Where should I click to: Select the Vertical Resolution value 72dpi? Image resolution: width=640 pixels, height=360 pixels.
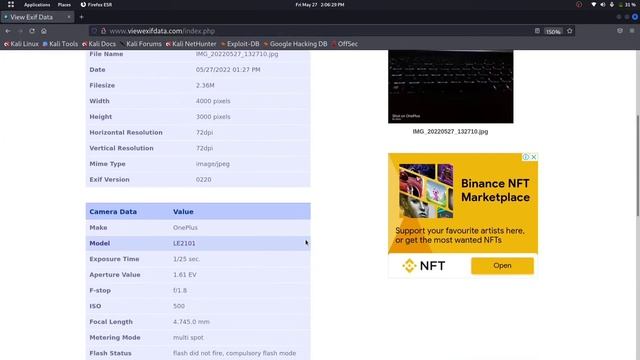(204, 148)
